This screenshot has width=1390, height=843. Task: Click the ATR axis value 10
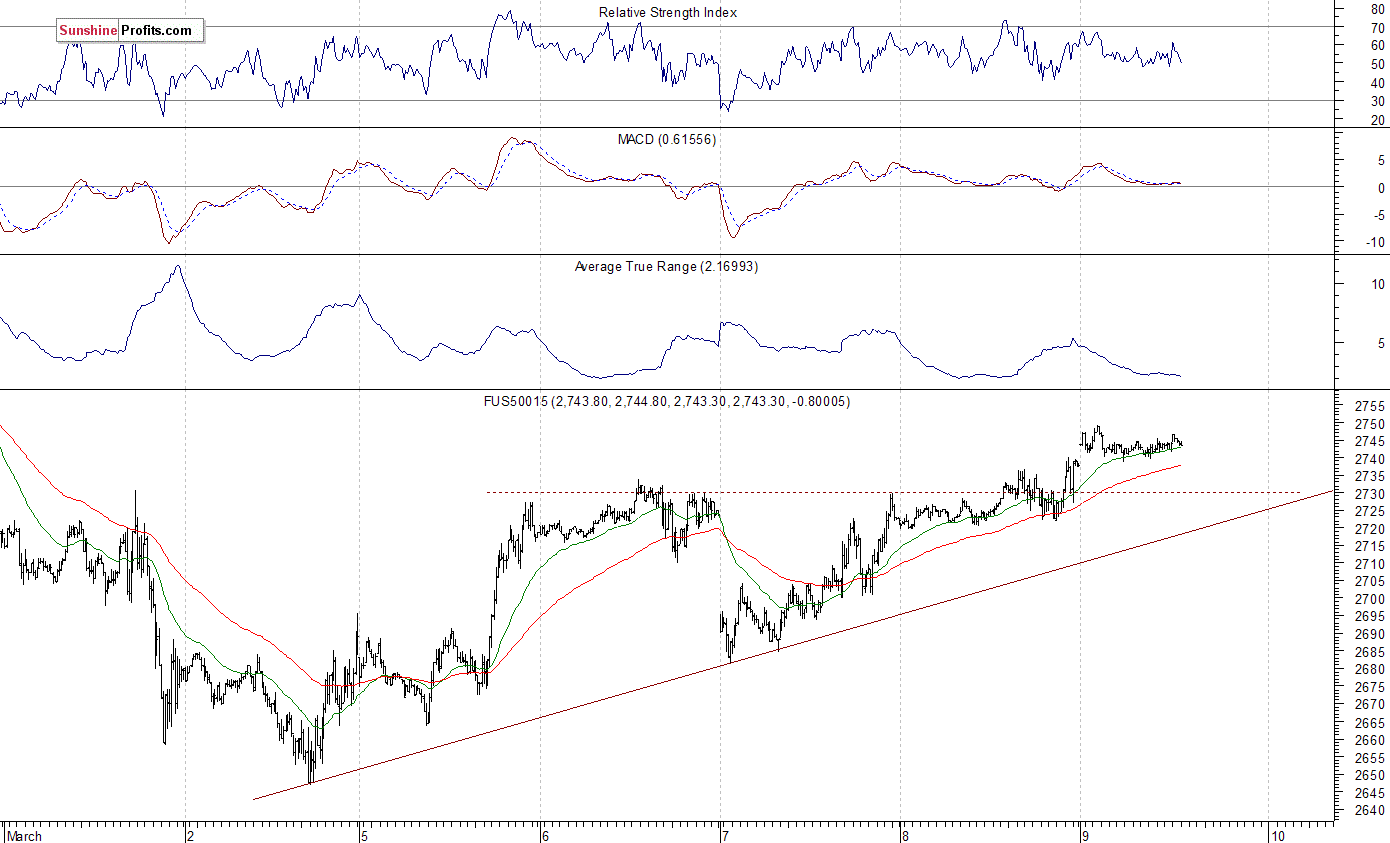pos(1377,285)
